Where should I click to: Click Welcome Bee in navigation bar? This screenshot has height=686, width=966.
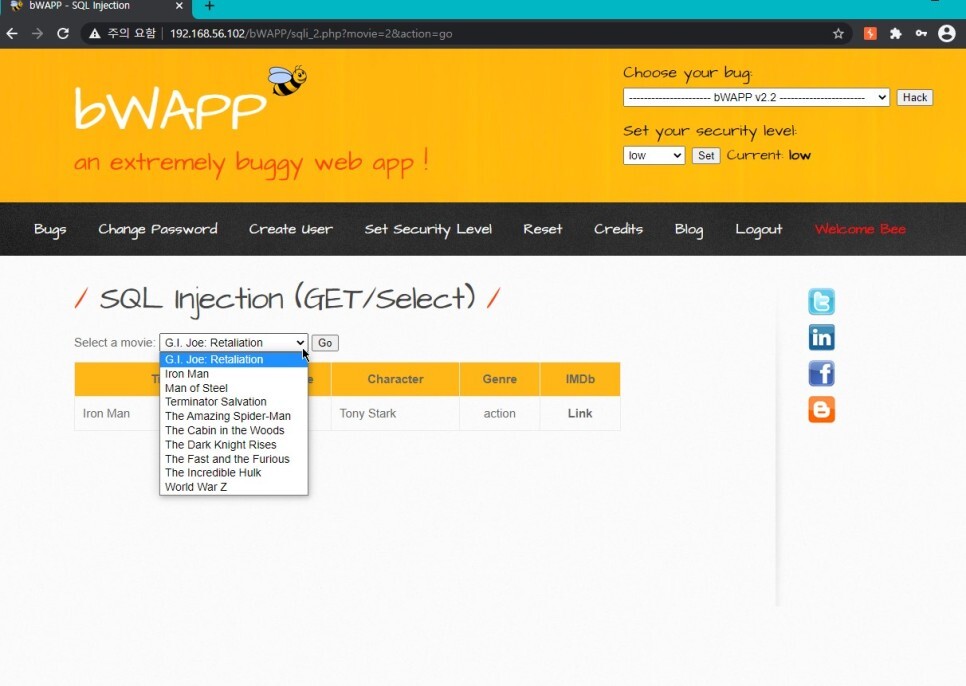pos(860,229)
